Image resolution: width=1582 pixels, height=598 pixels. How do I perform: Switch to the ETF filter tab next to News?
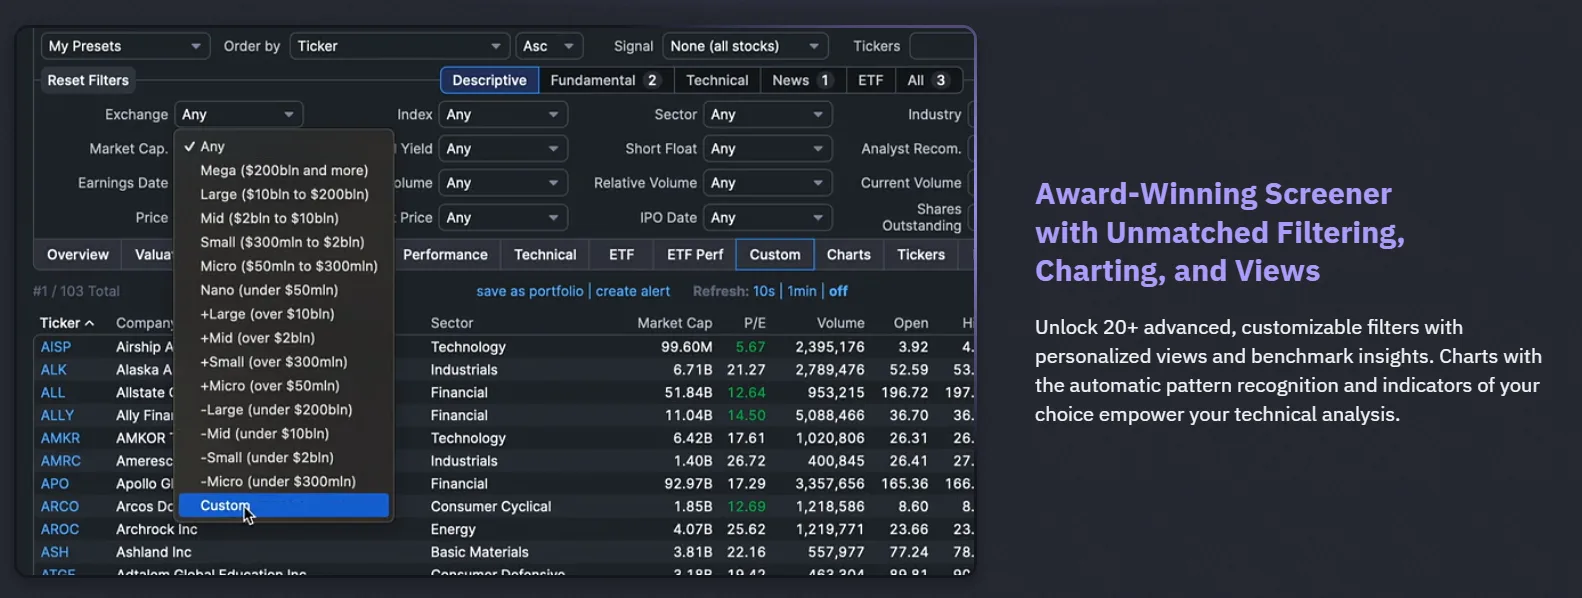pos(870,80)
